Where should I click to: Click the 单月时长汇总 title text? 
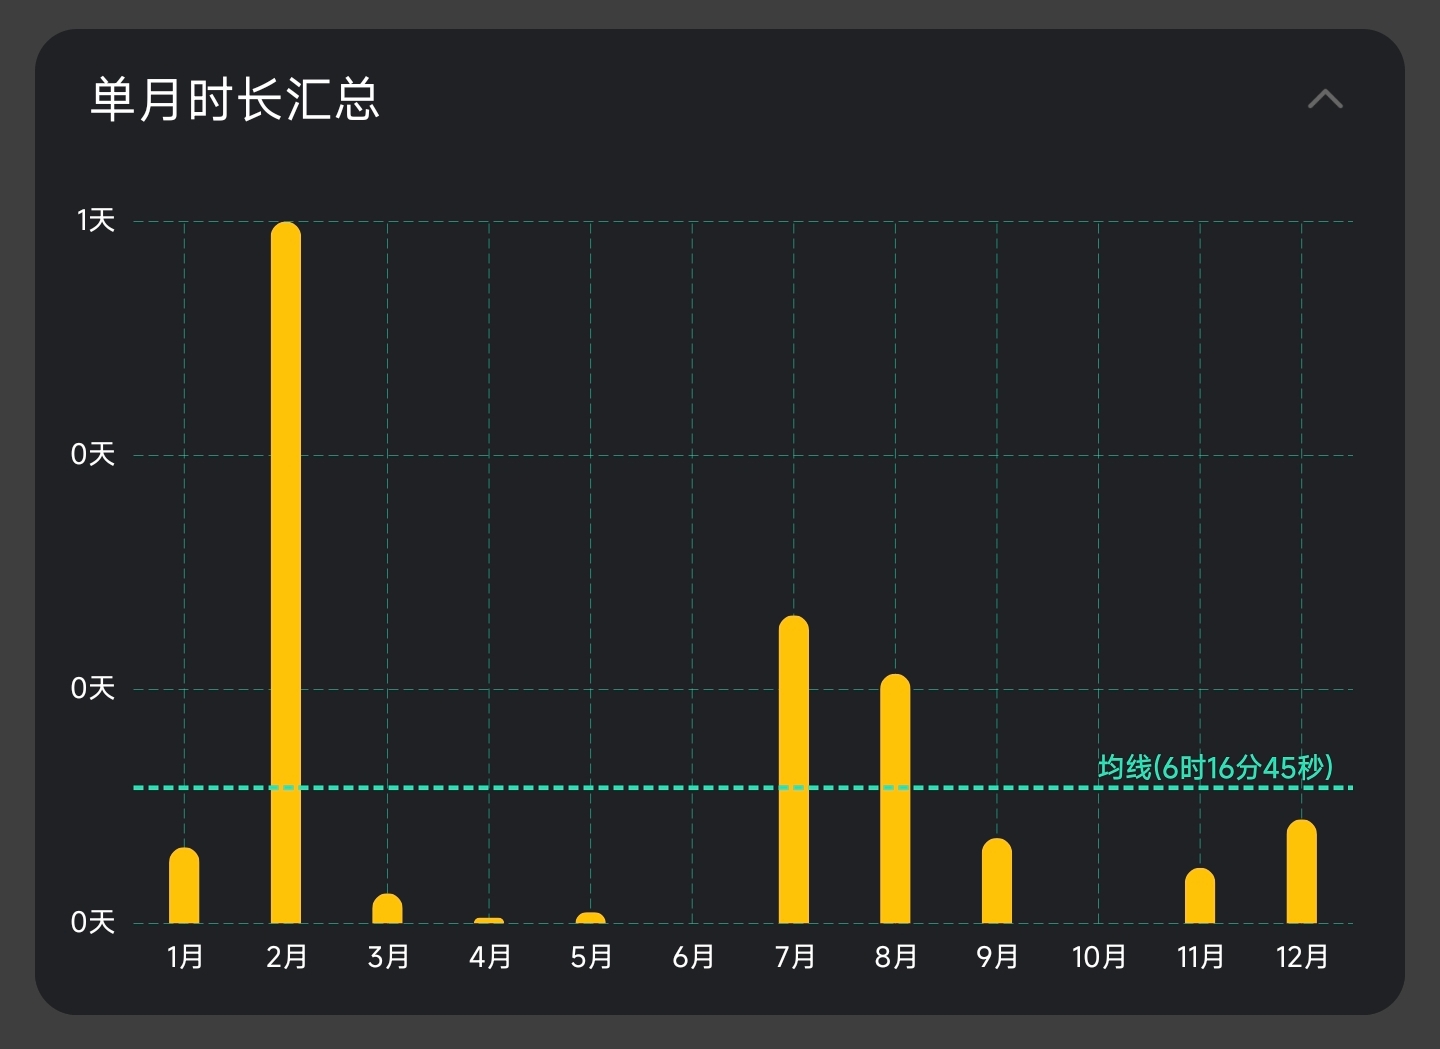click(x=235, y=99)
